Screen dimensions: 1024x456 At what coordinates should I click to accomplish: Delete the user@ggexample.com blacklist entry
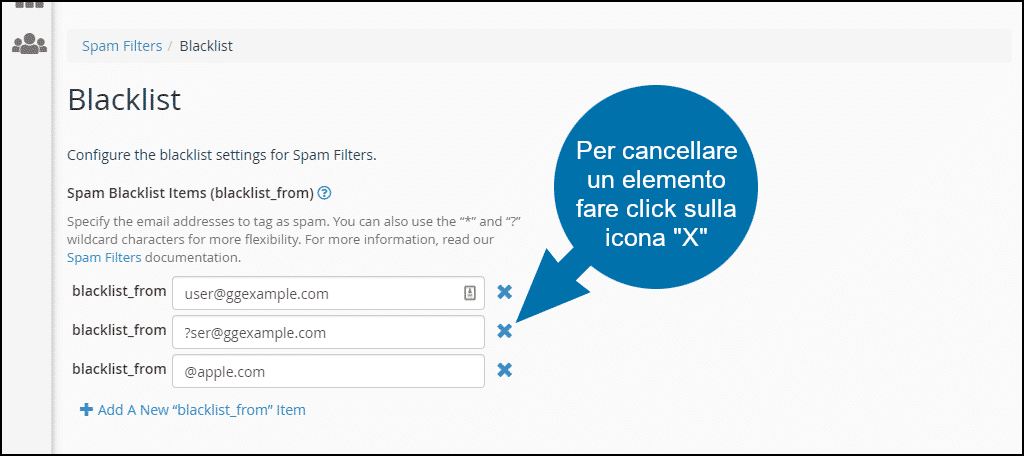point(504,292)
